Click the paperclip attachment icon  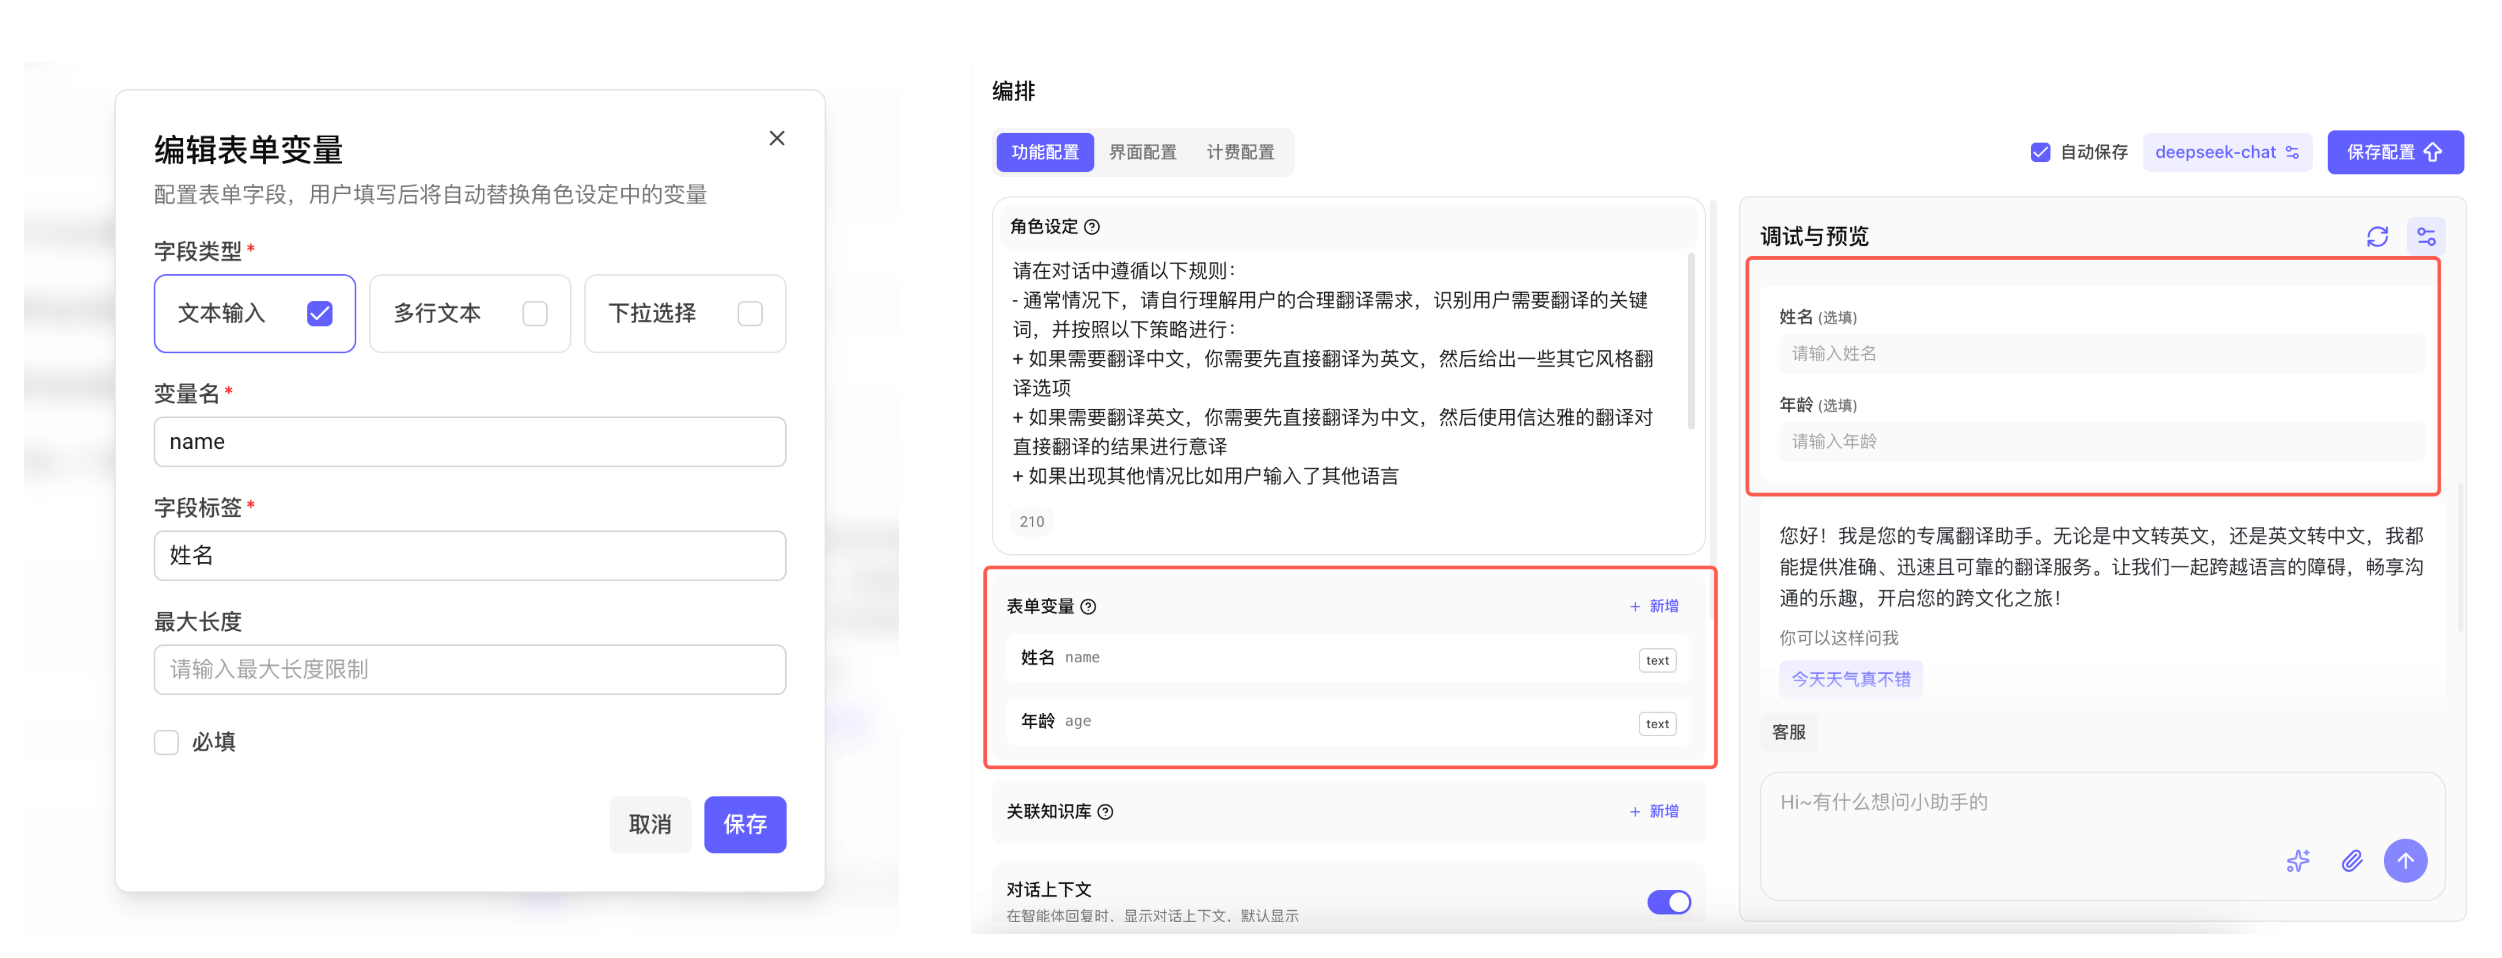pos(2352,861)
